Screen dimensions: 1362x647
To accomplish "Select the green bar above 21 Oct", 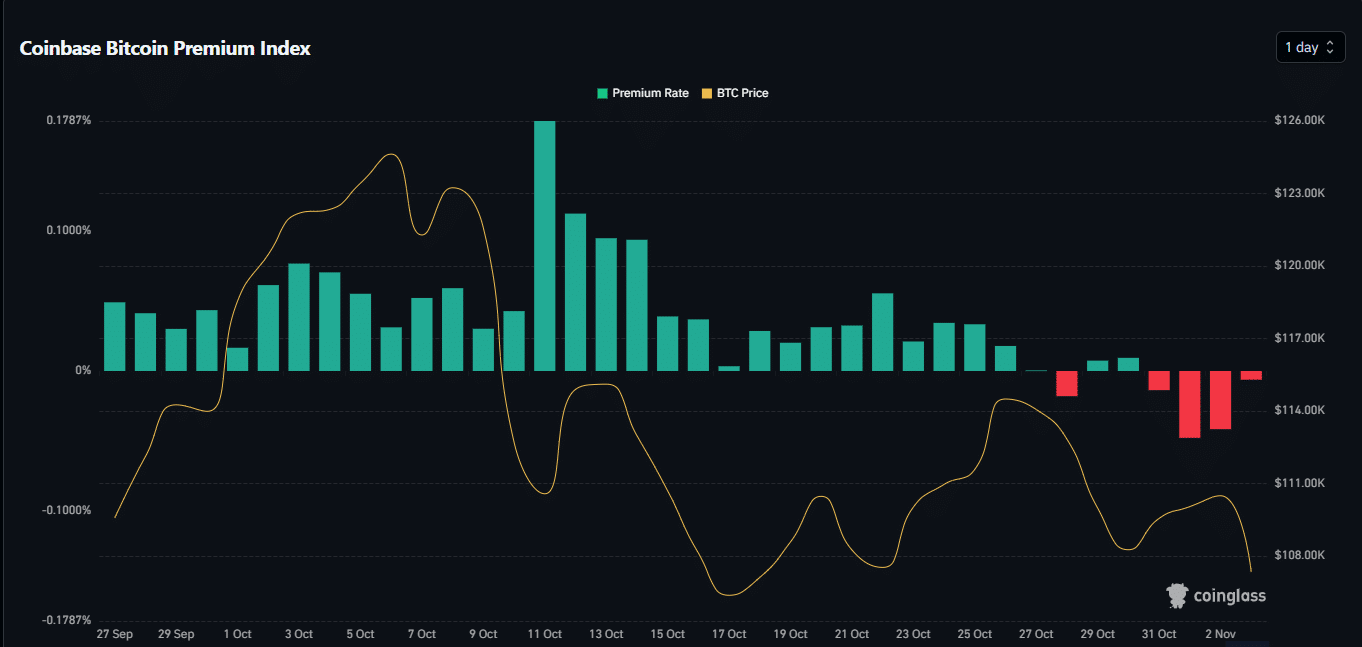I will (852, 348).
